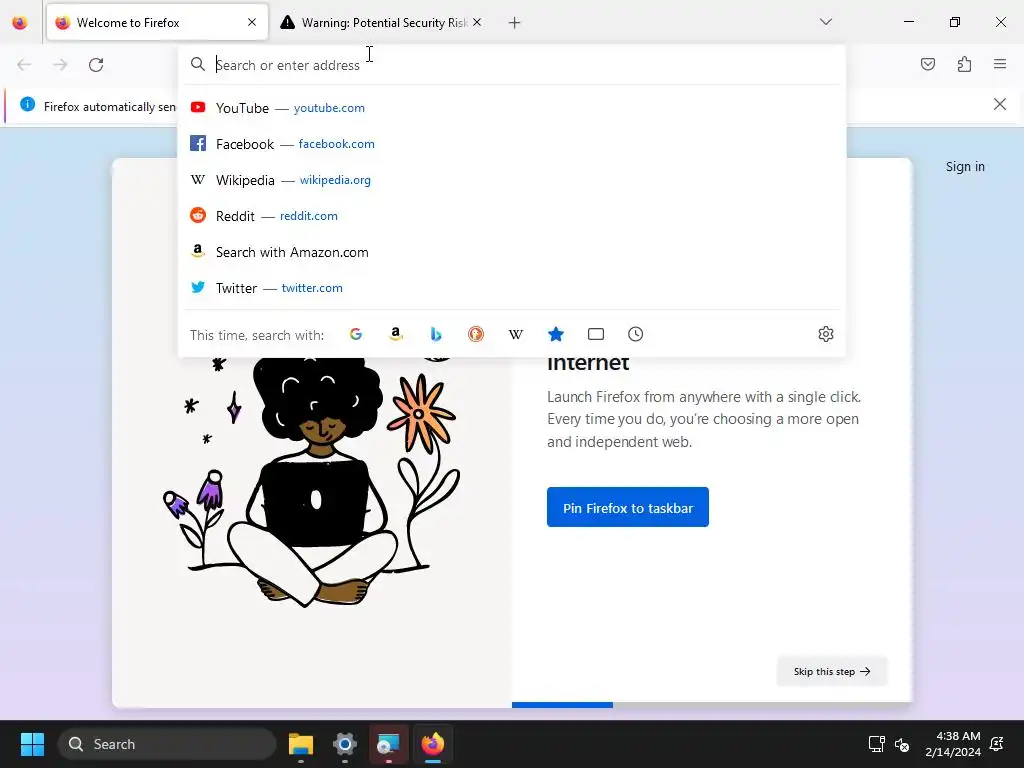Open Settings gear from taskbar
This screenshot has width=1024, height=768.
pos(345,744)
